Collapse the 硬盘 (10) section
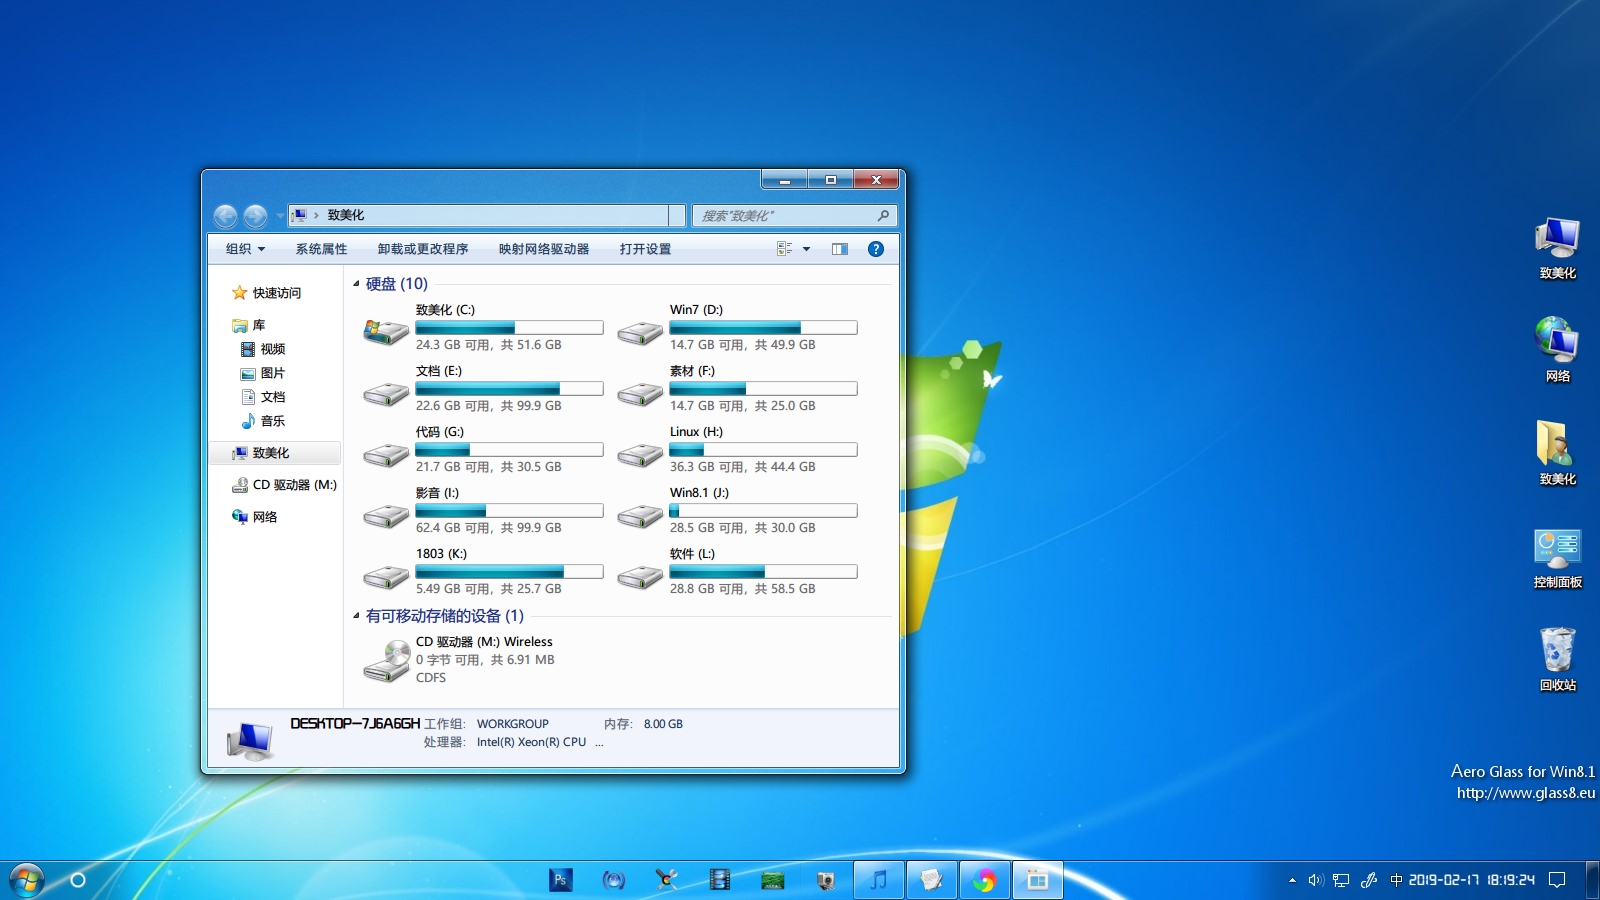Image resolution: width=1600 pixels, height=900 pixels. (357, 284)
